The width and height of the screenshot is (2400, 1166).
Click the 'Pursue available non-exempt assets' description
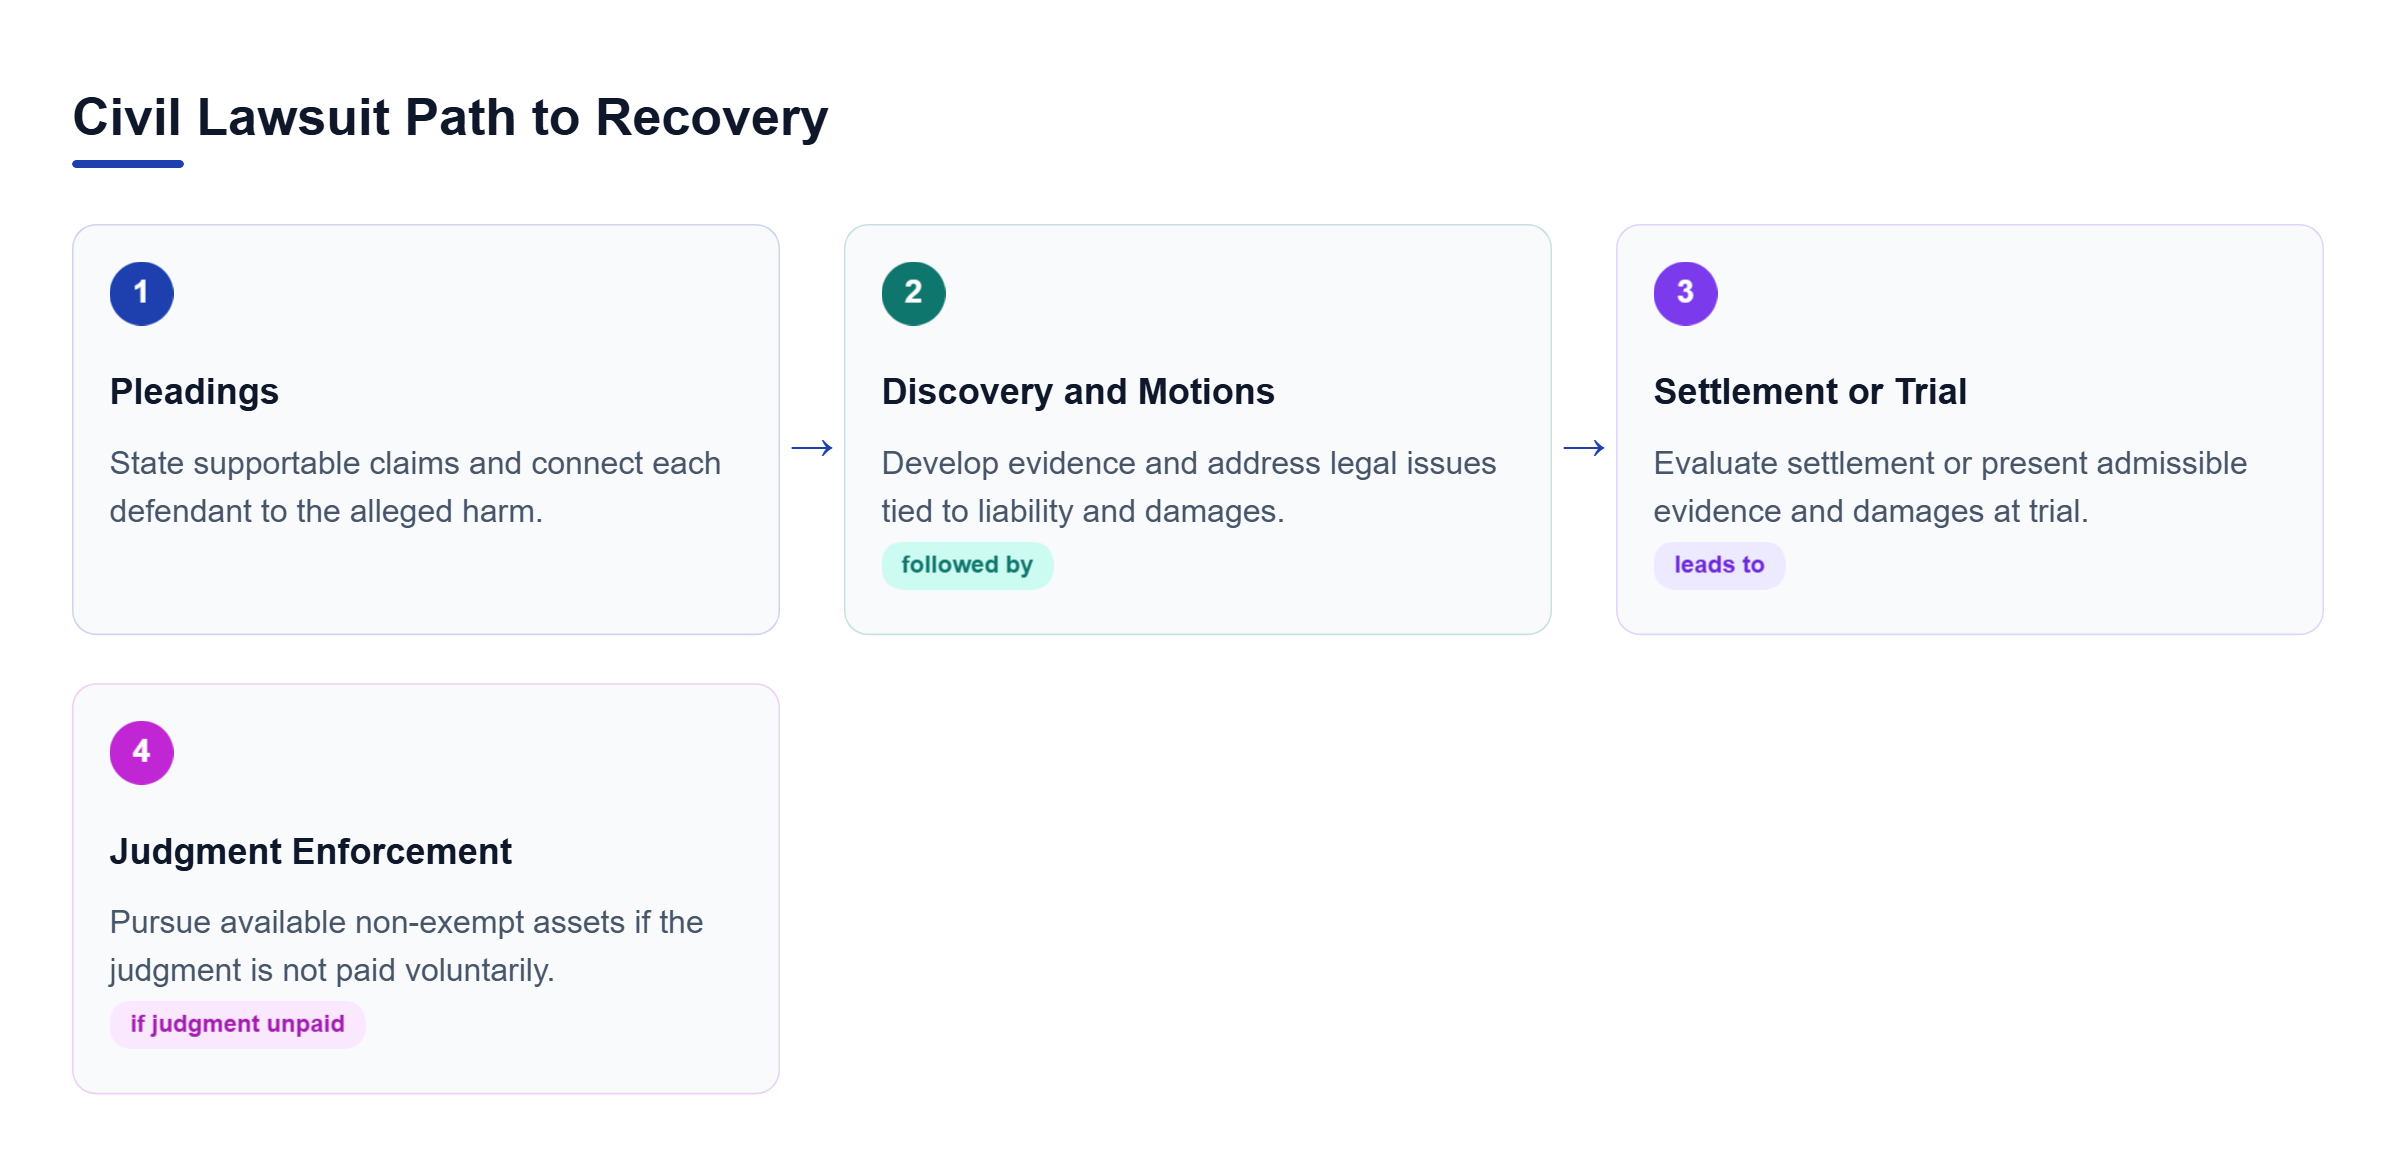pos(406,946)
